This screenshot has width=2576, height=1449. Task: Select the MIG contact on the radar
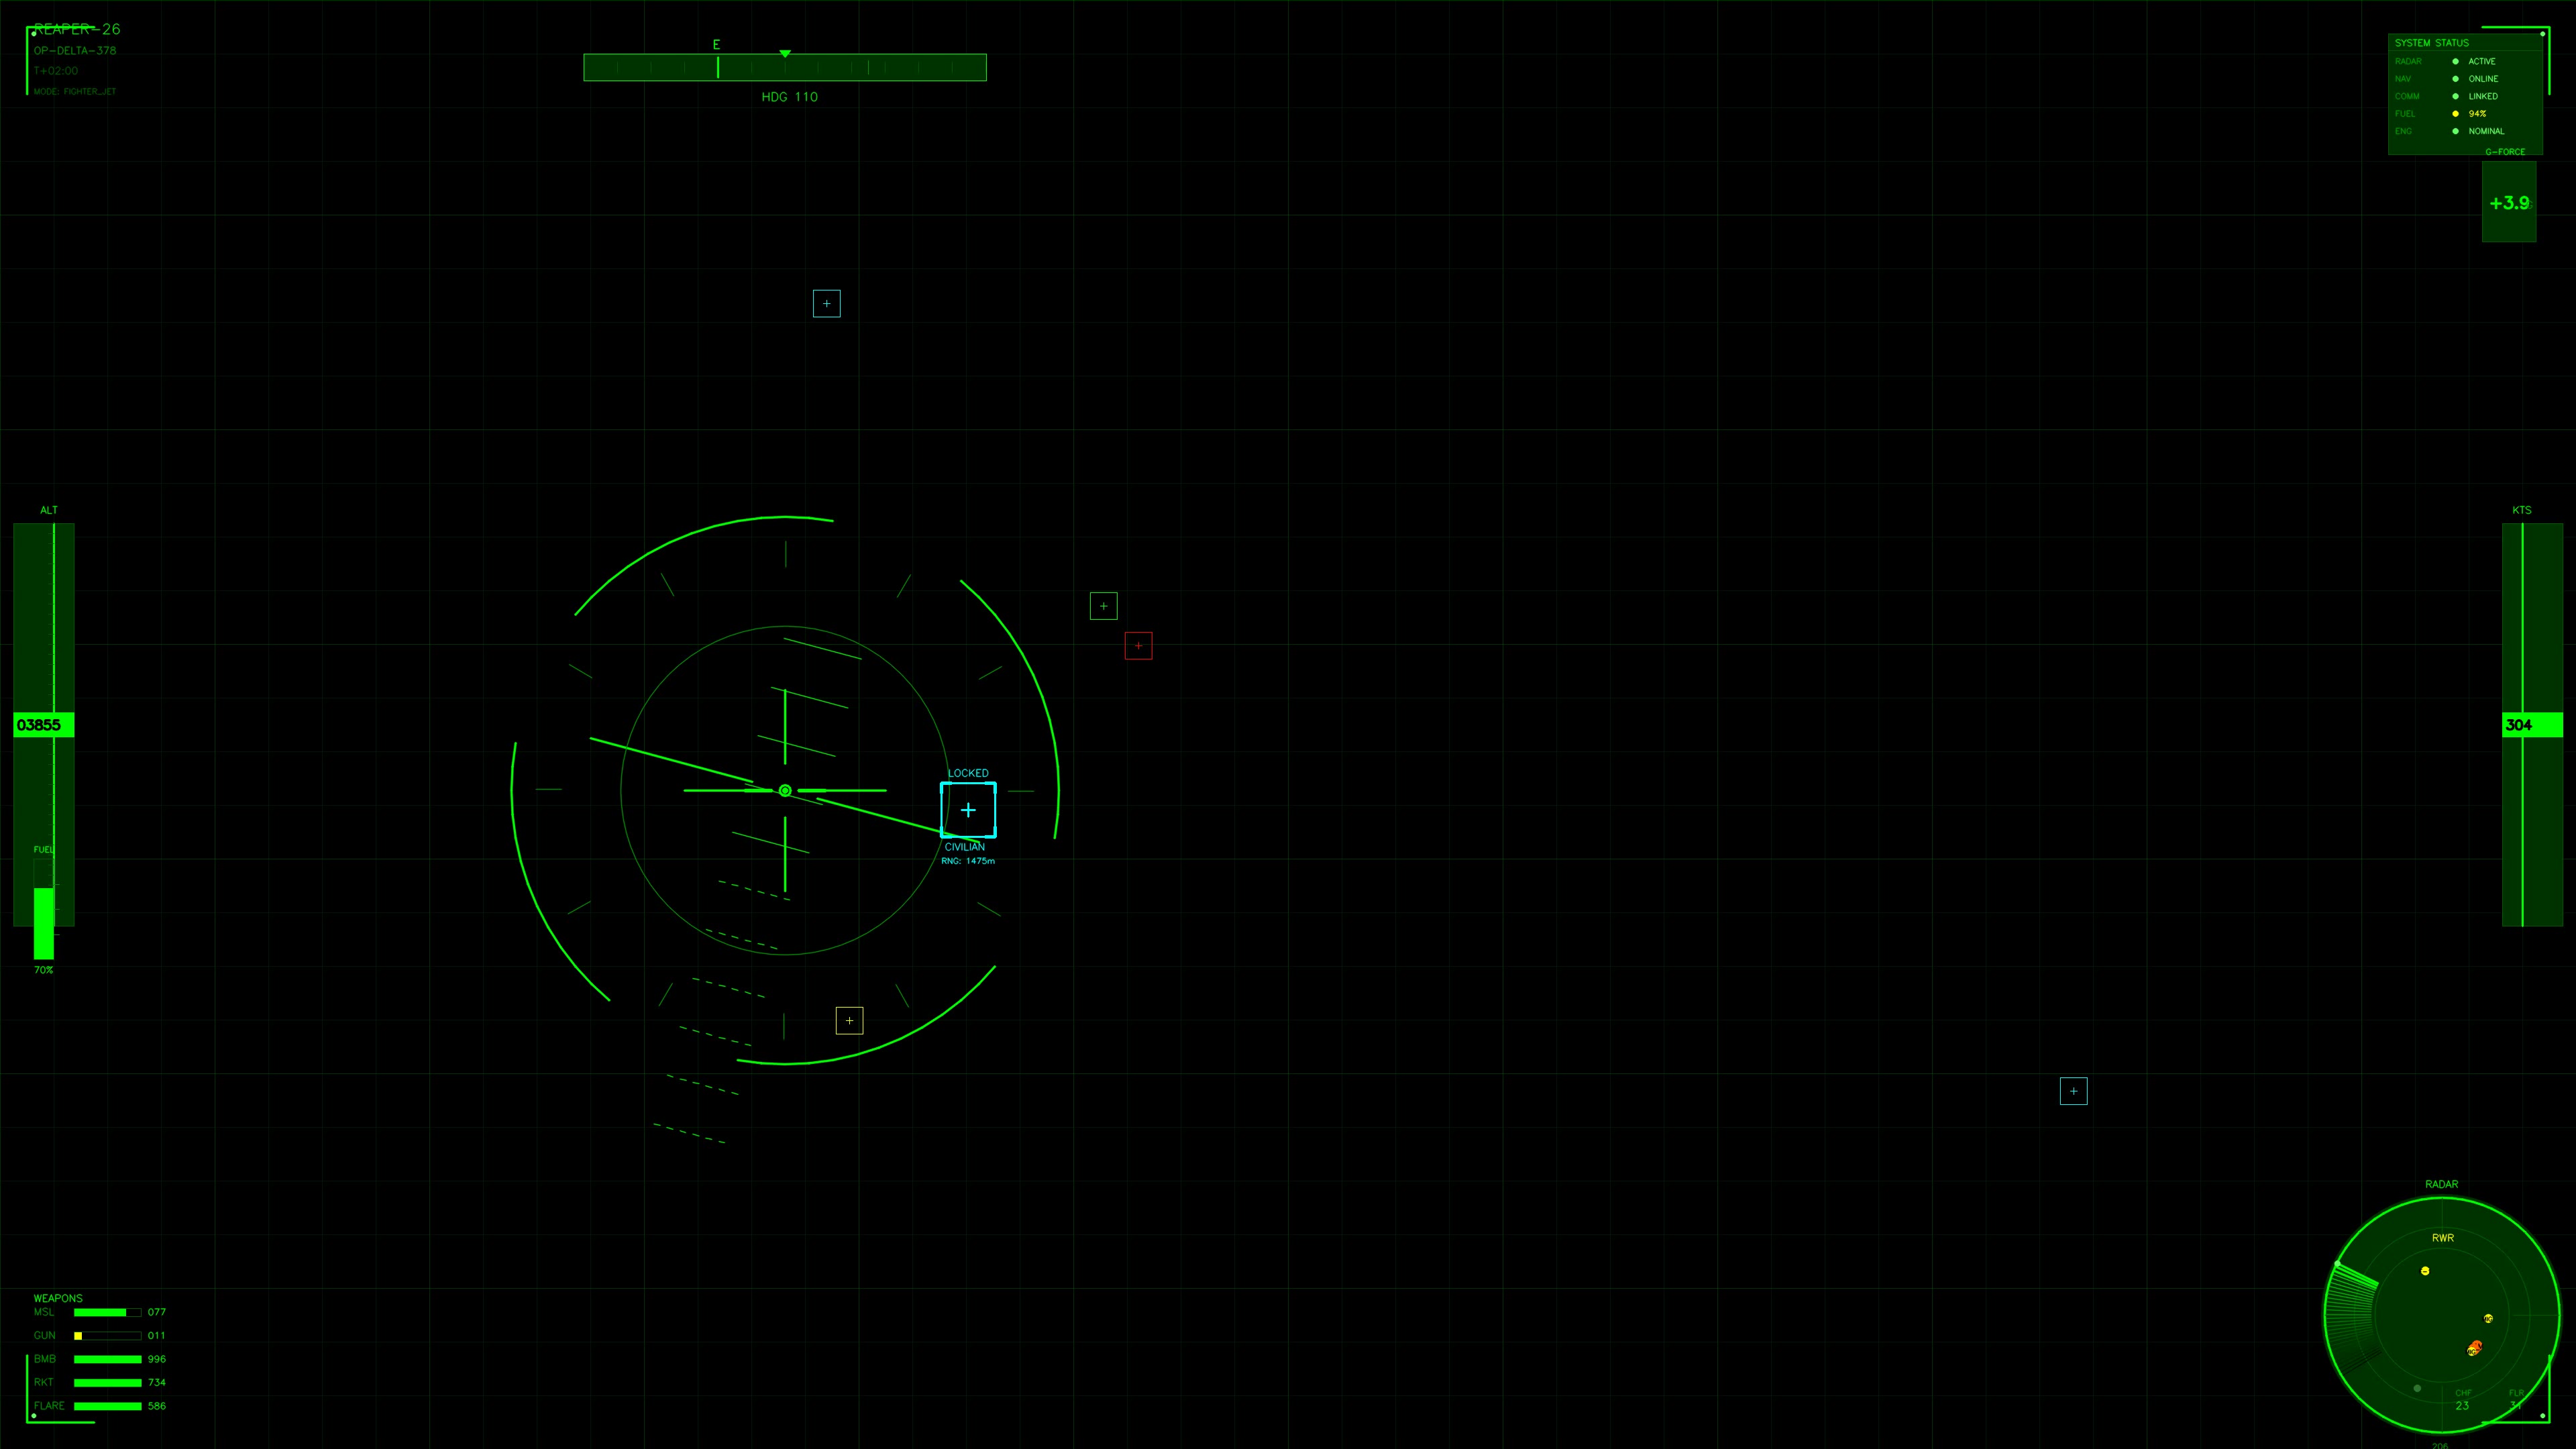tap(2488, 1318)
